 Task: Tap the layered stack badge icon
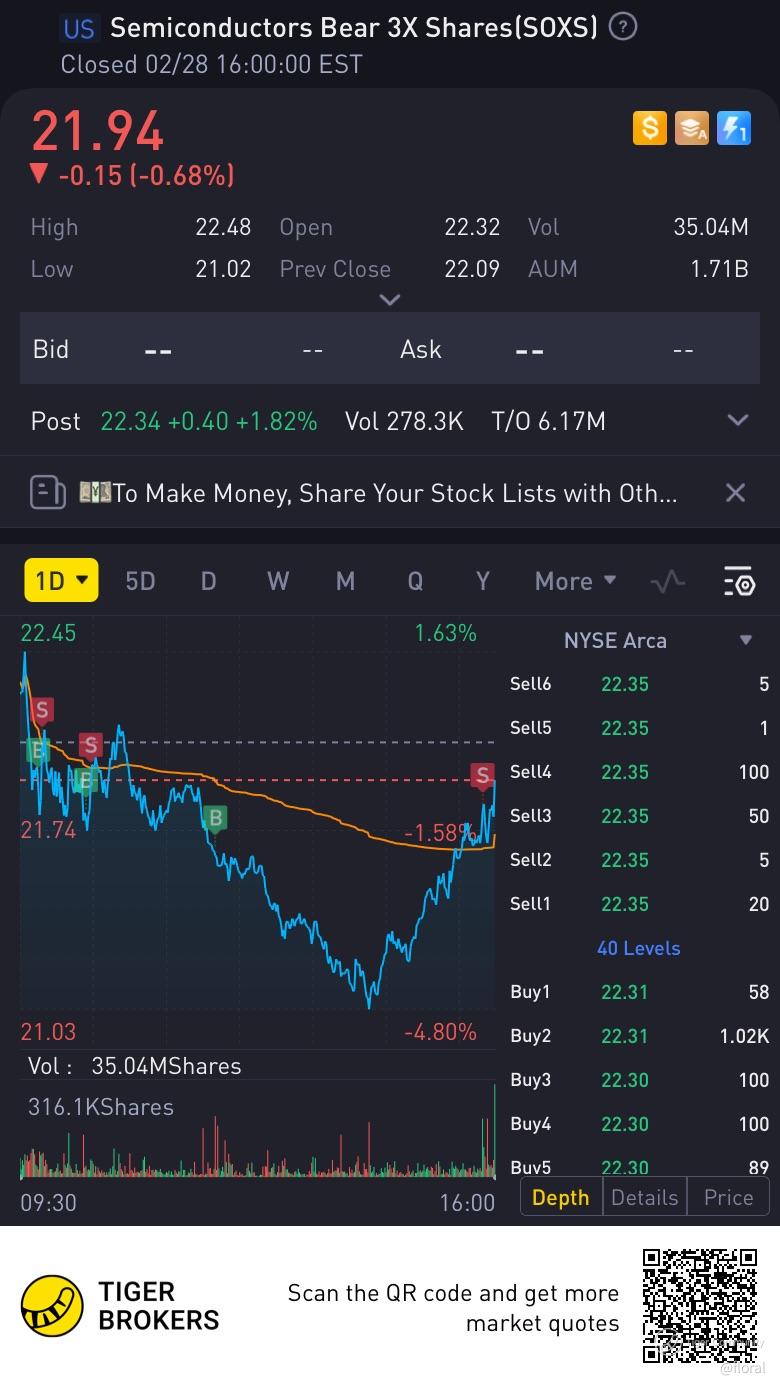692,128
